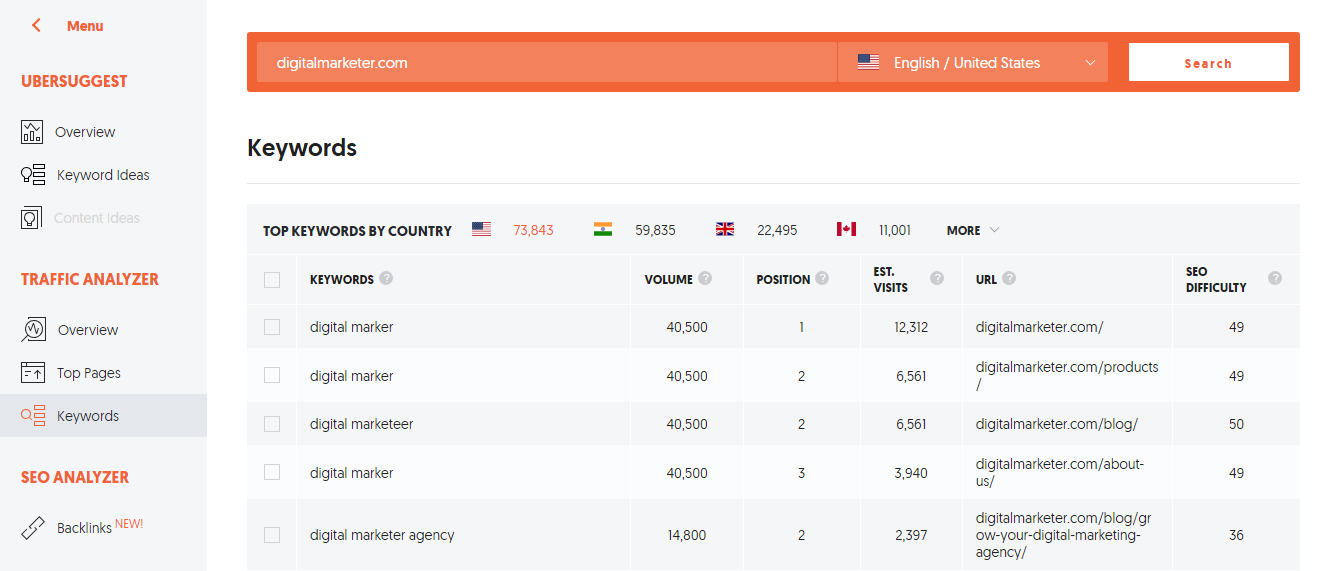Click the US flag in language selector

(868, 62)
